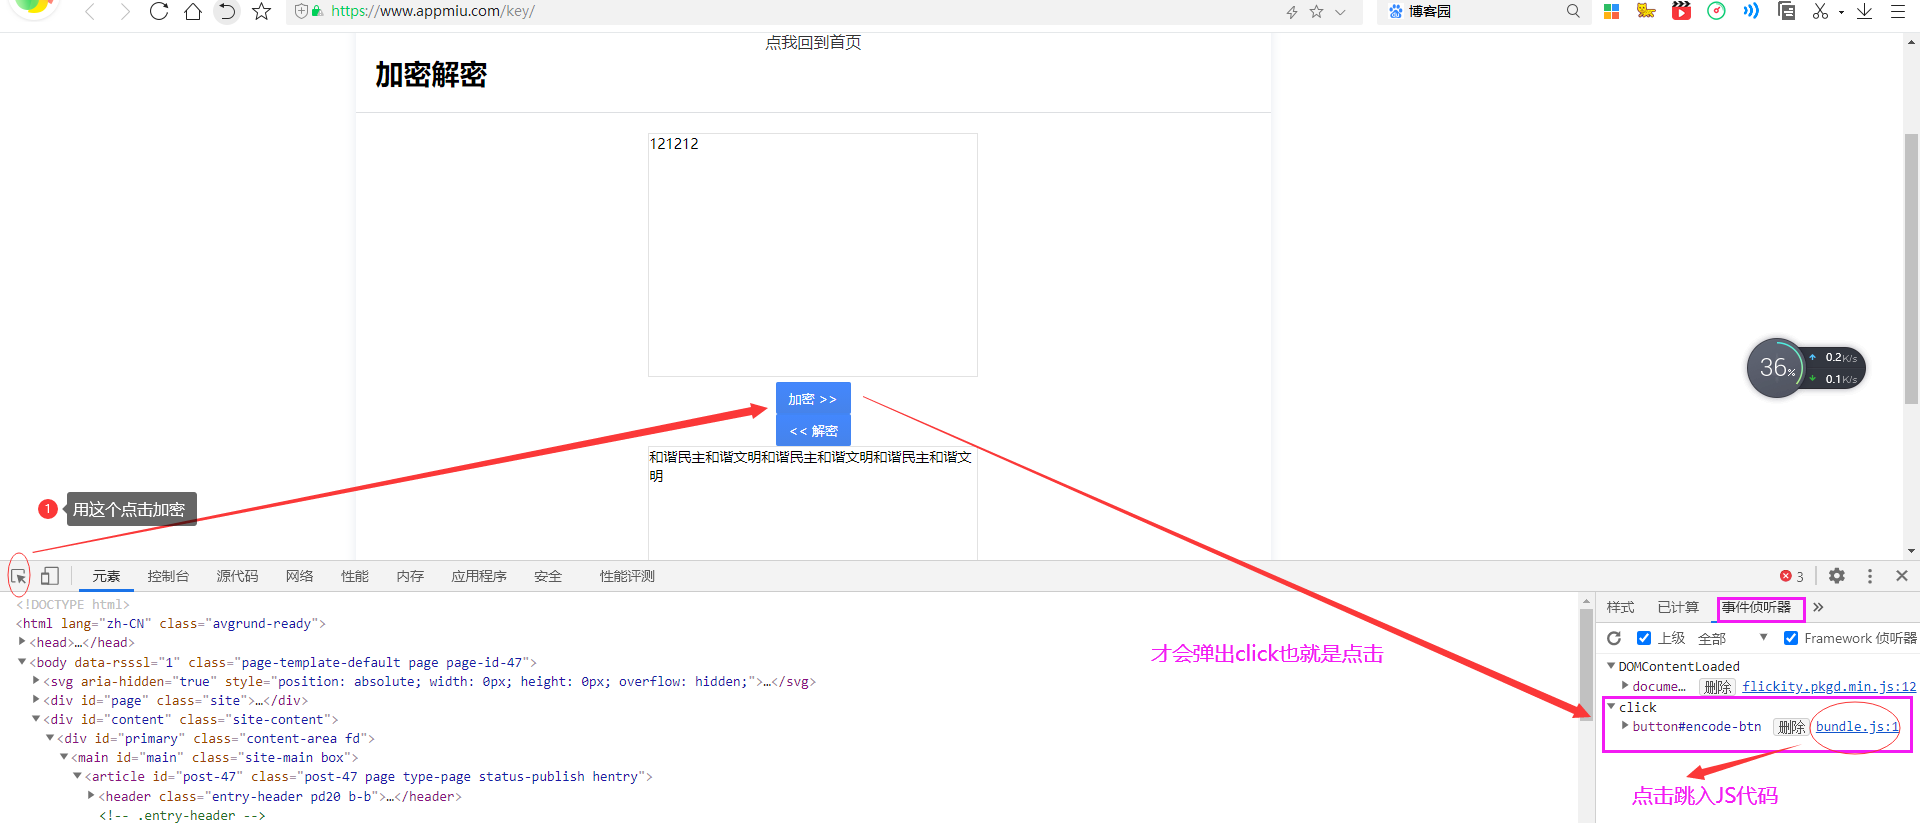Switch to the 应用程序 tab
This screenshot has height=823, width=1920.
point(479,576)
